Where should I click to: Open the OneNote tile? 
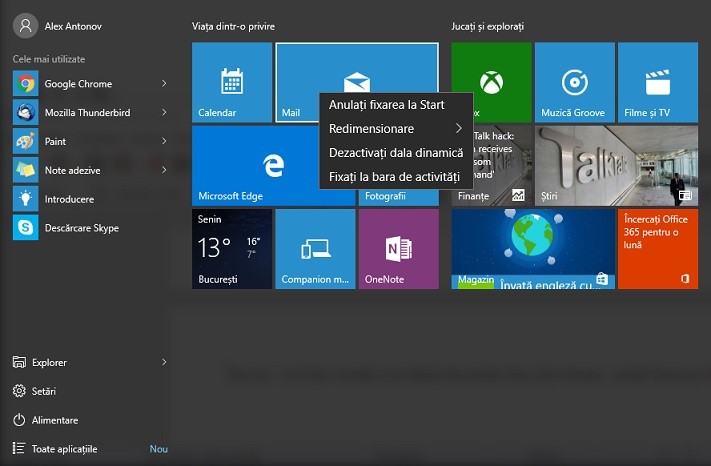click(x=399, y=249)
